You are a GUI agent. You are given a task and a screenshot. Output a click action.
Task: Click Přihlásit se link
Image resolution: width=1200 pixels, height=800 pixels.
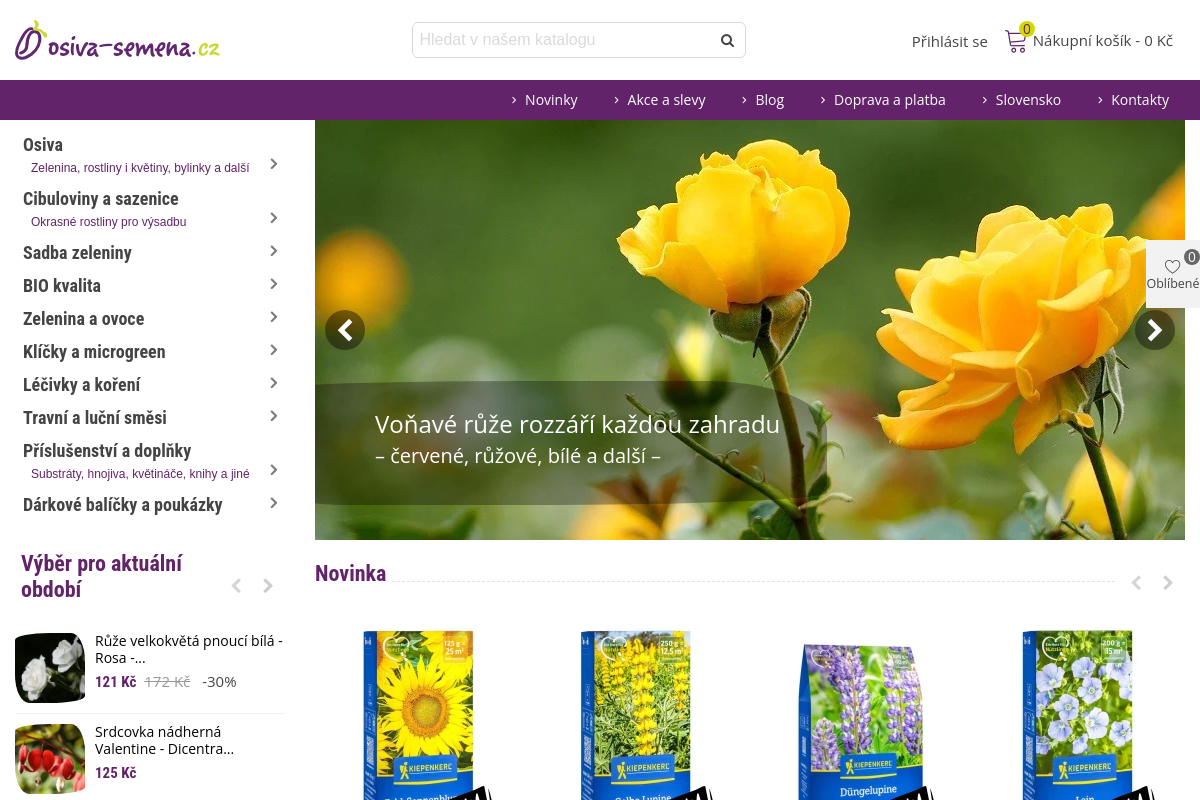[x=949, y=42]
